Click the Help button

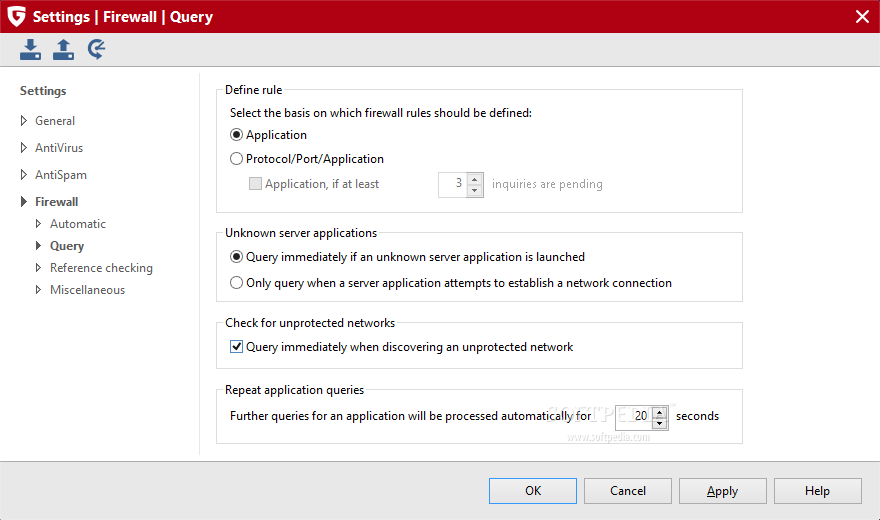(x=818, y=491)
